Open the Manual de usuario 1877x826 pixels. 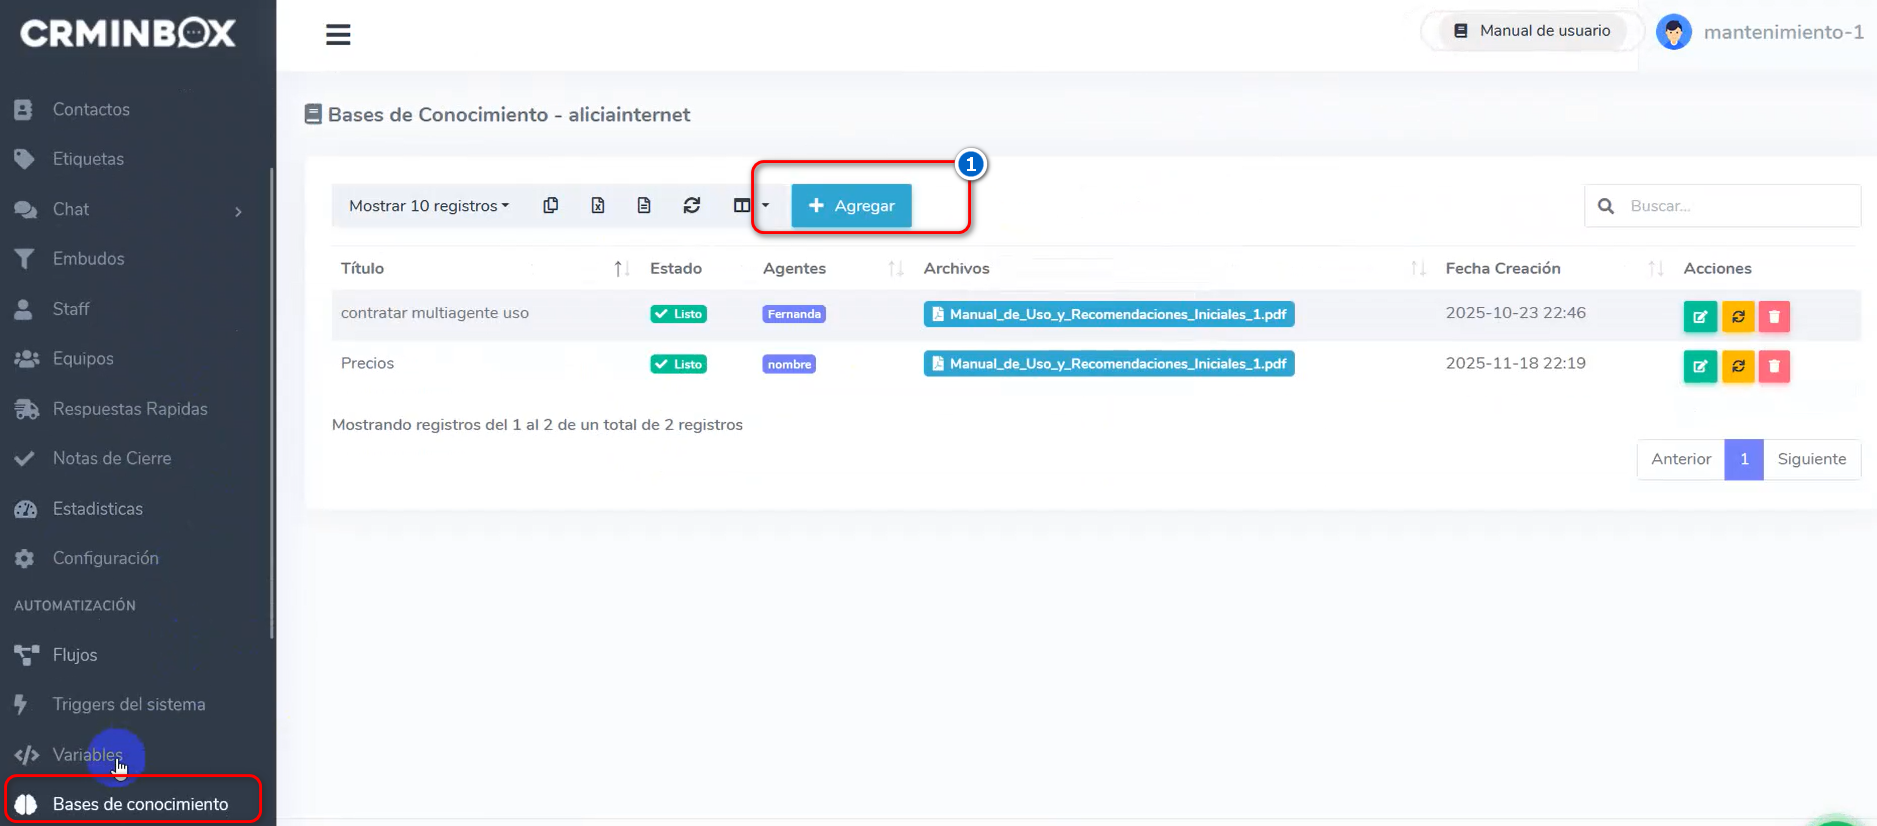pyautogui.click(x=1532, y=31)
